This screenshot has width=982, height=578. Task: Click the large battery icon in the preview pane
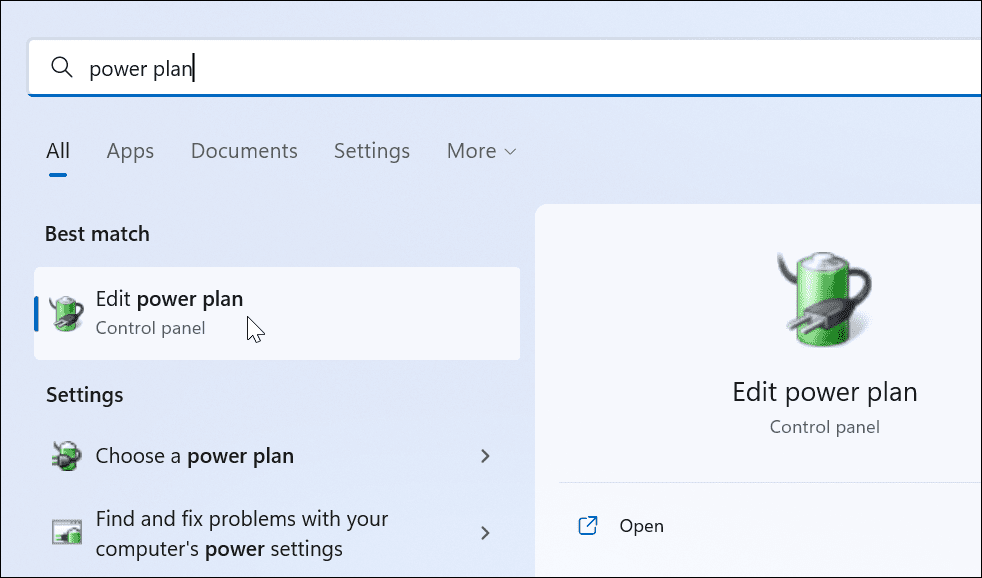coord(824,298)
